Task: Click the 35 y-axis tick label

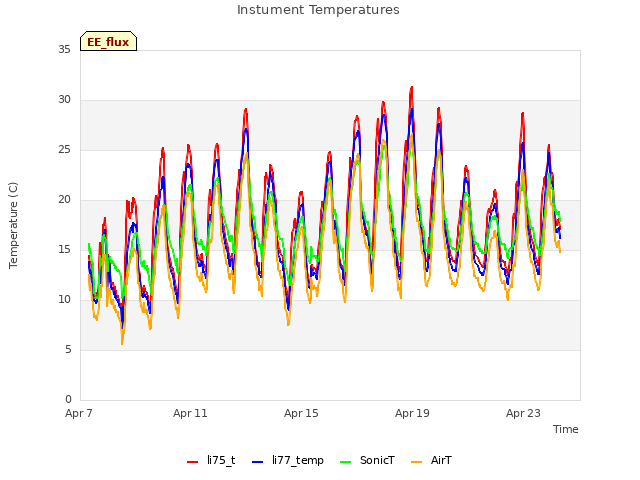Action: pos(64,49)
